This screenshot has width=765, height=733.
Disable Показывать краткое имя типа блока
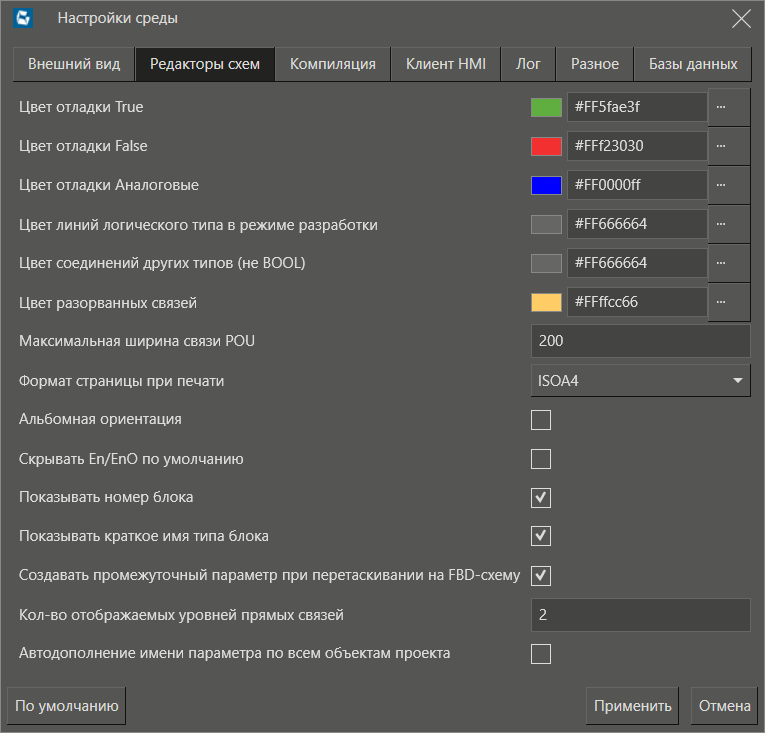(x=541, y=536)
